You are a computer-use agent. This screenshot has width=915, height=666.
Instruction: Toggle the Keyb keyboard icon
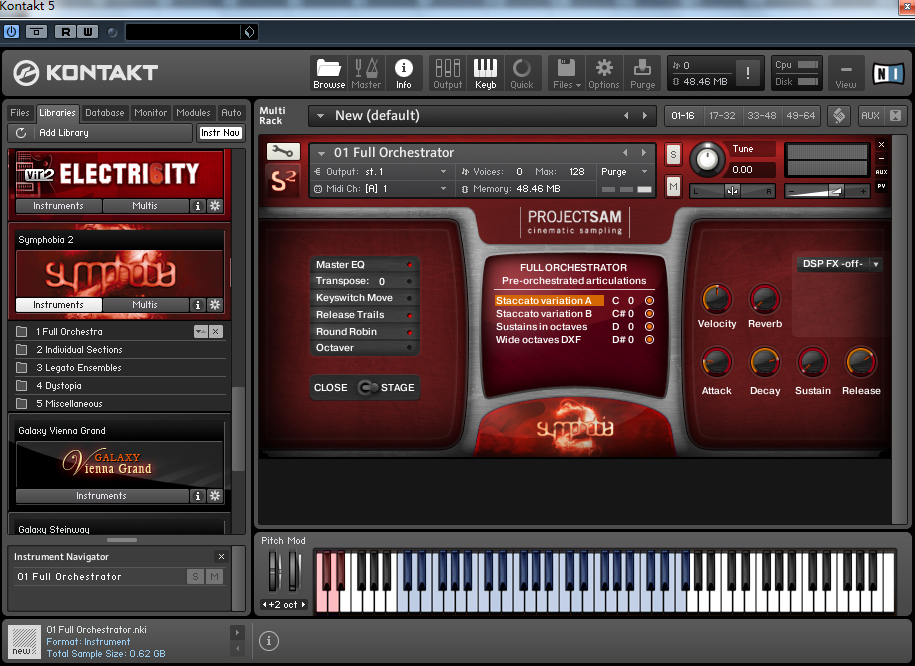[x=485, y=73]
